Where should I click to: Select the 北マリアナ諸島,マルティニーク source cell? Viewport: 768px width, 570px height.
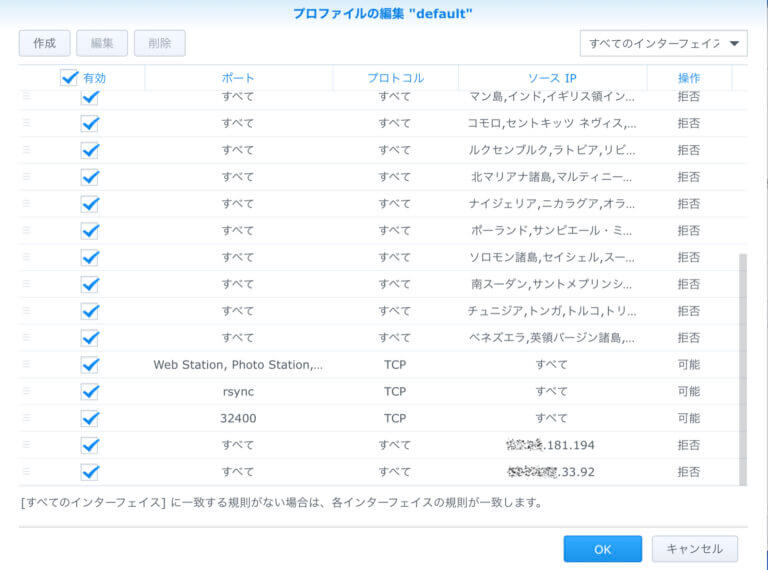pyautogui.click(x=552, y=177)
